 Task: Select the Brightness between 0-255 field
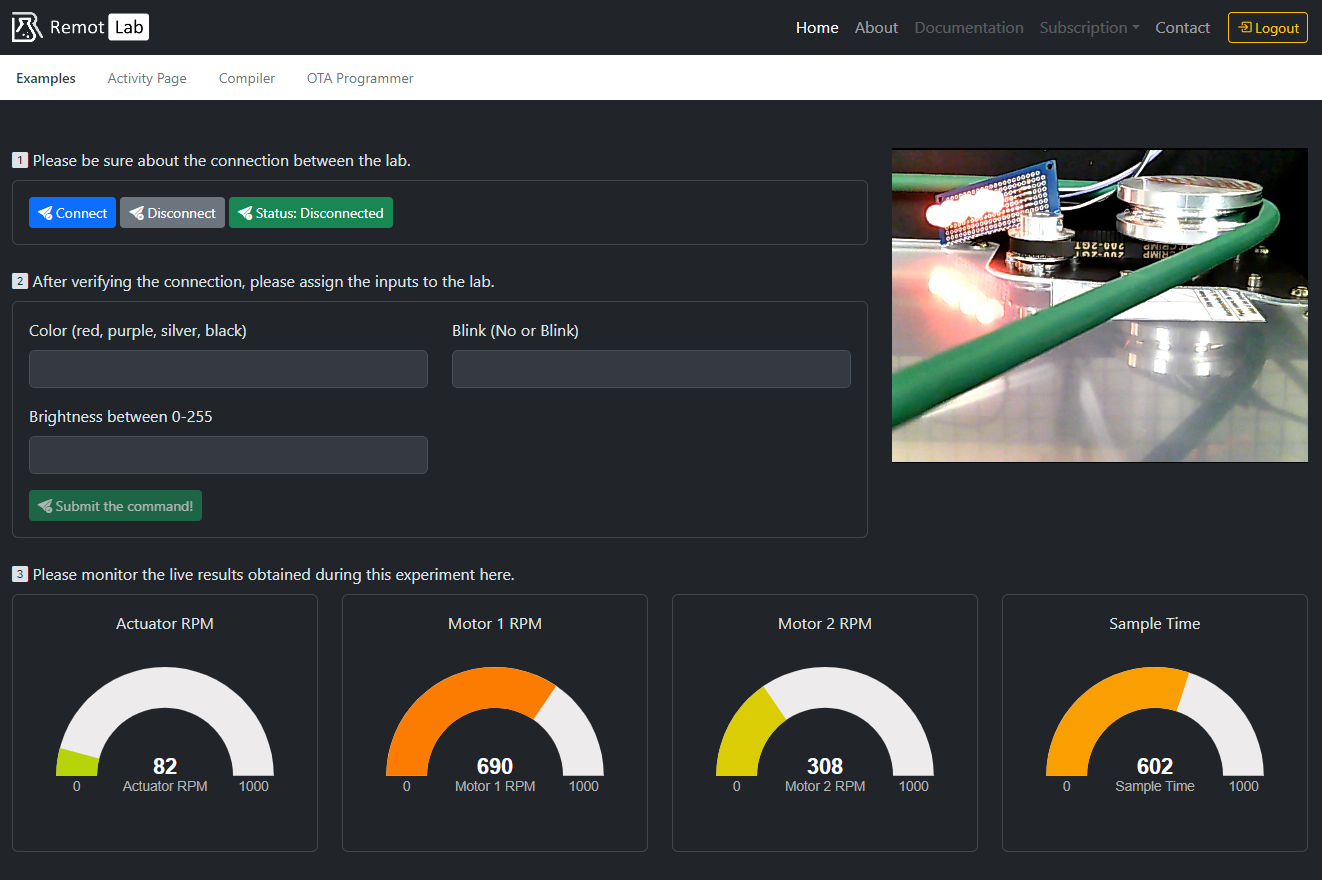click(x=228, y=455)
